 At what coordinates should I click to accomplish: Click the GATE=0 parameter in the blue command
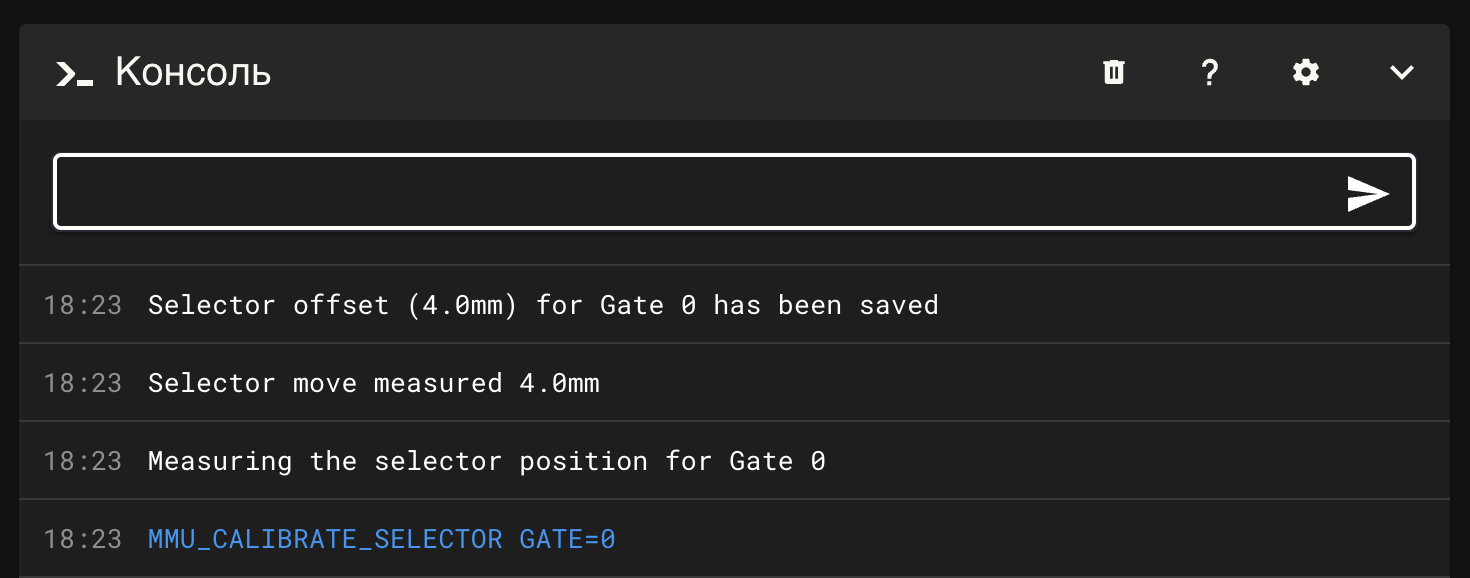coord(568,540)
